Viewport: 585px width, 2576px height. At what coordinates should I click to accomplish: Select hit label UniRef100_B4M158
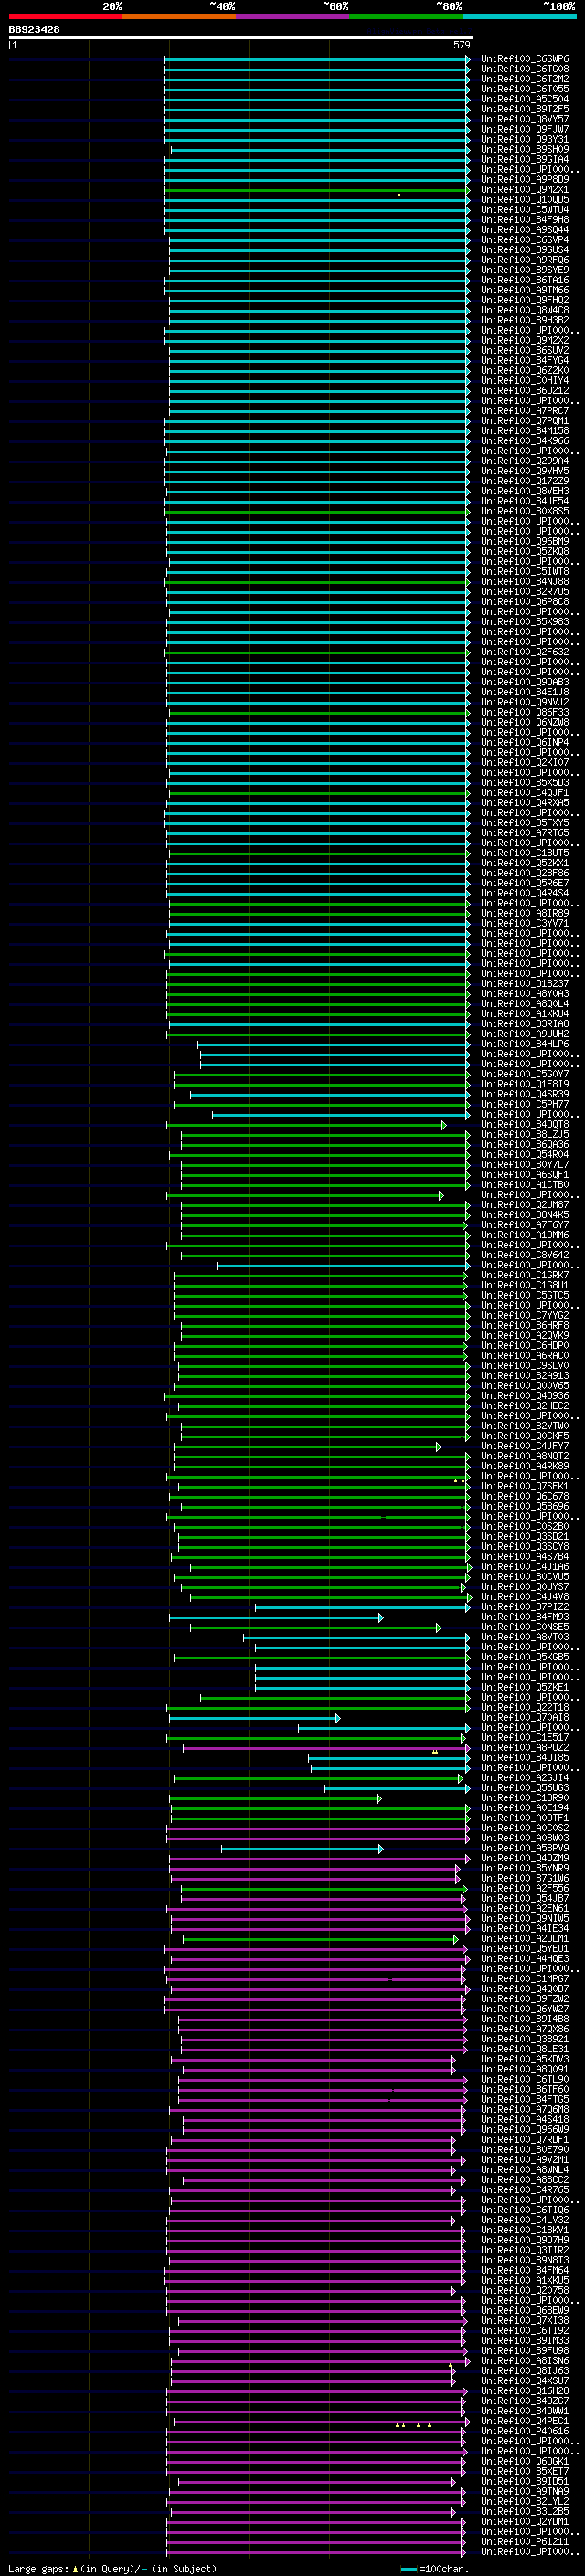click(525, 431)
